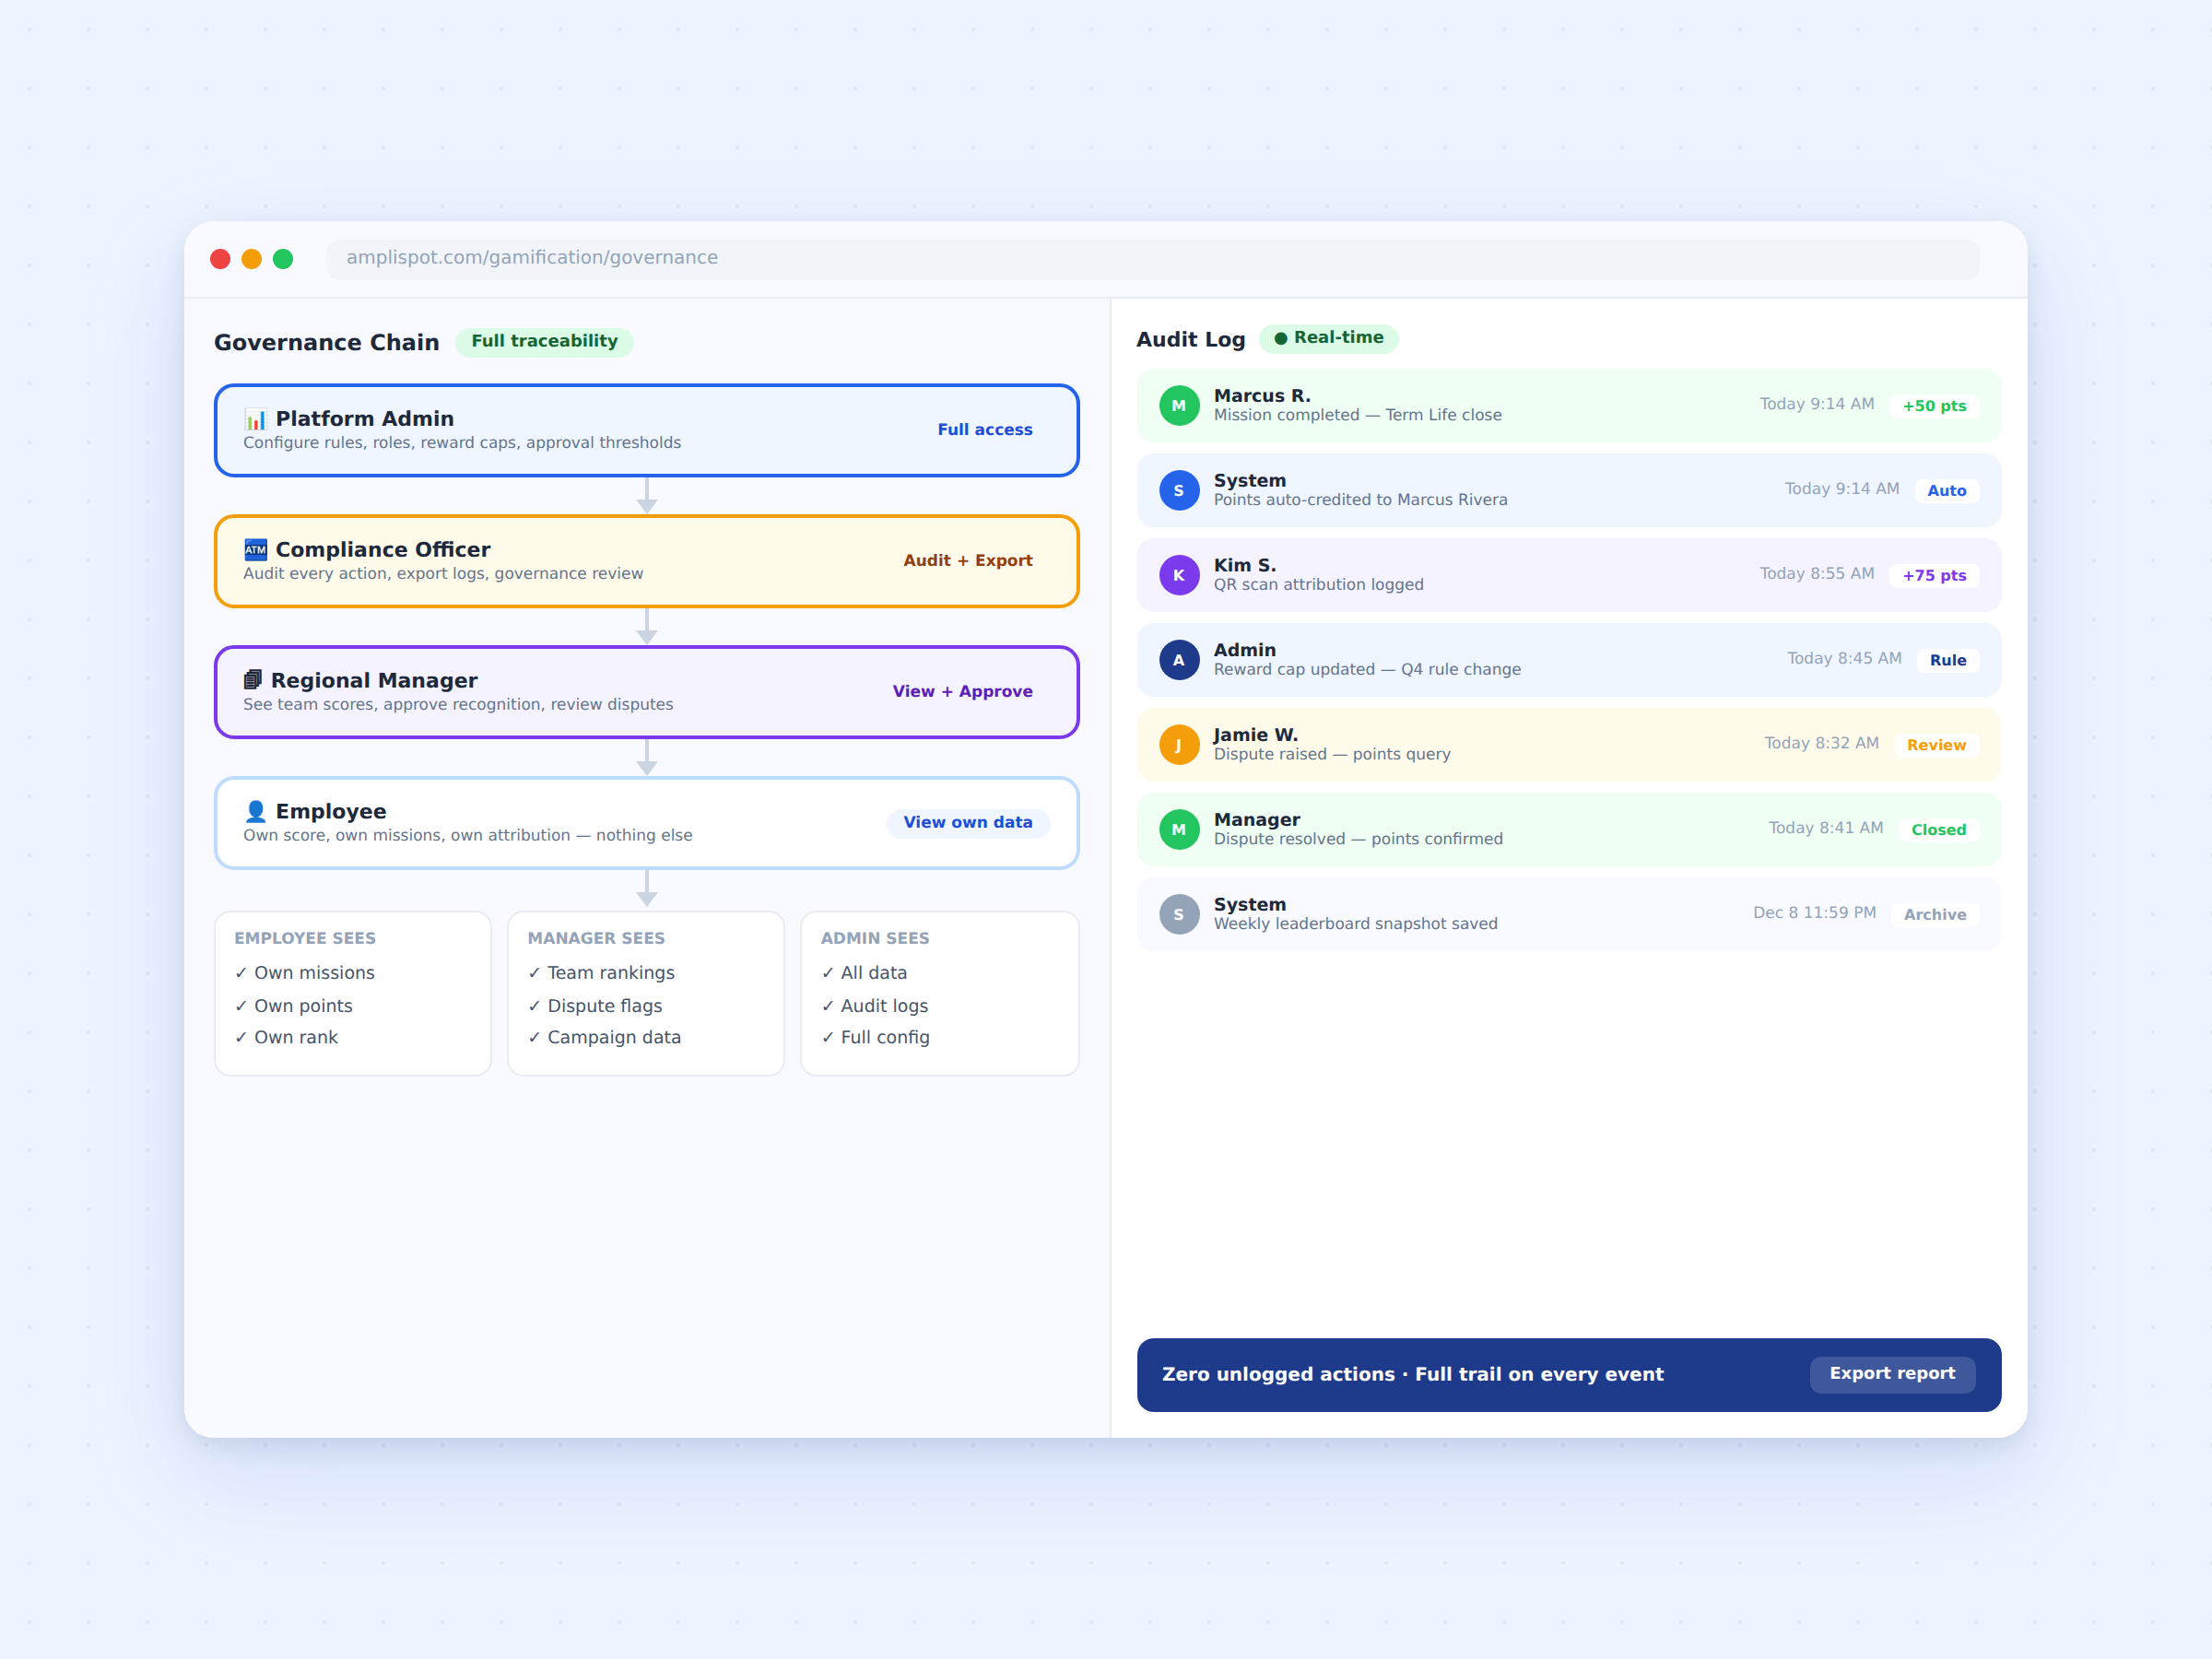This screenshot has height=1659, width=2212.
Task: Click the yellow window minimize dot
Action: coord(252,259)
